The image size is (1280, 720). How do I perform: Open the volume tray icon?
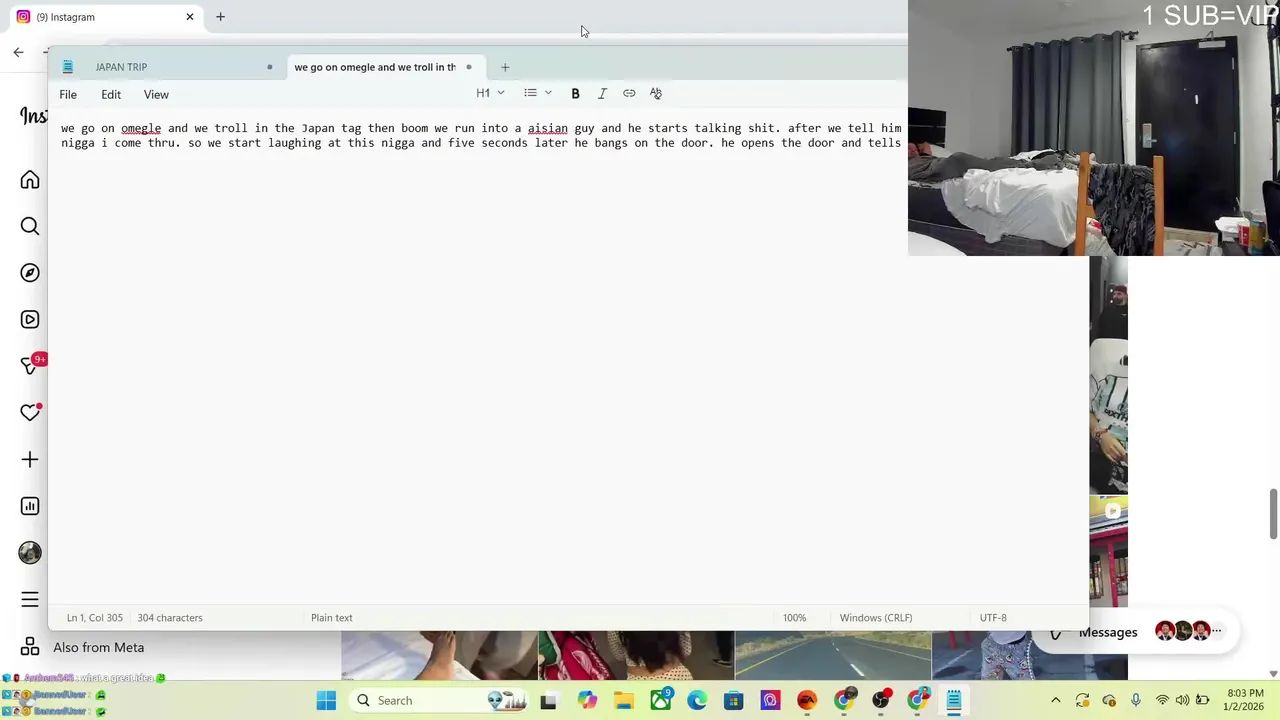(1182, 701)
